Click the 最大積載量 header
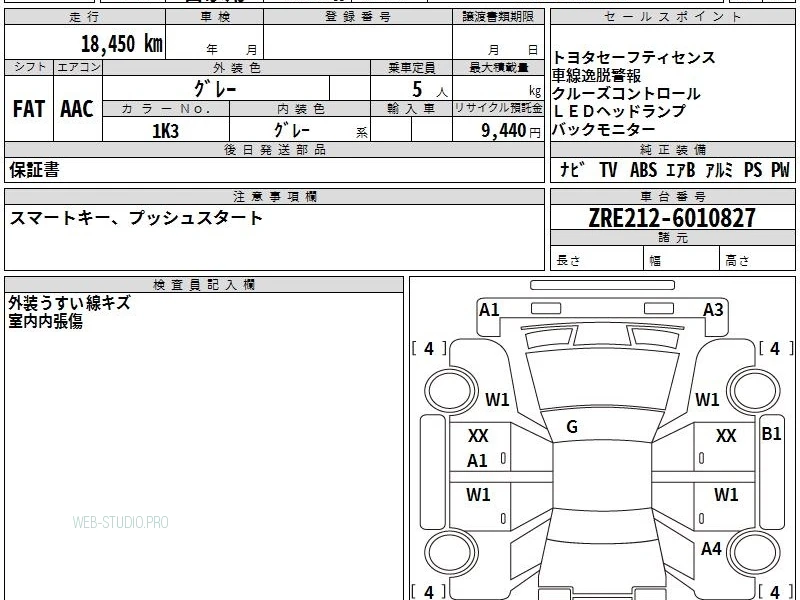The height and width of the screenshot is (600, 800). point(498,67)
